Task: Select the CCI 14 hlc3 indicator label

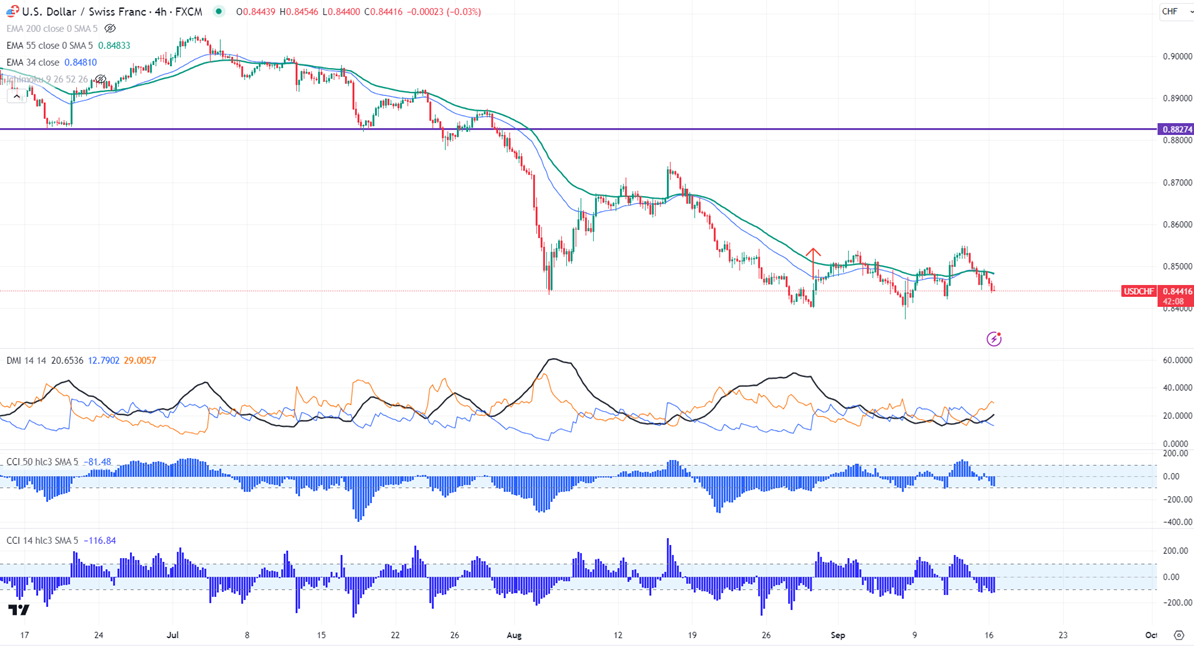Action: coord(42,540)
